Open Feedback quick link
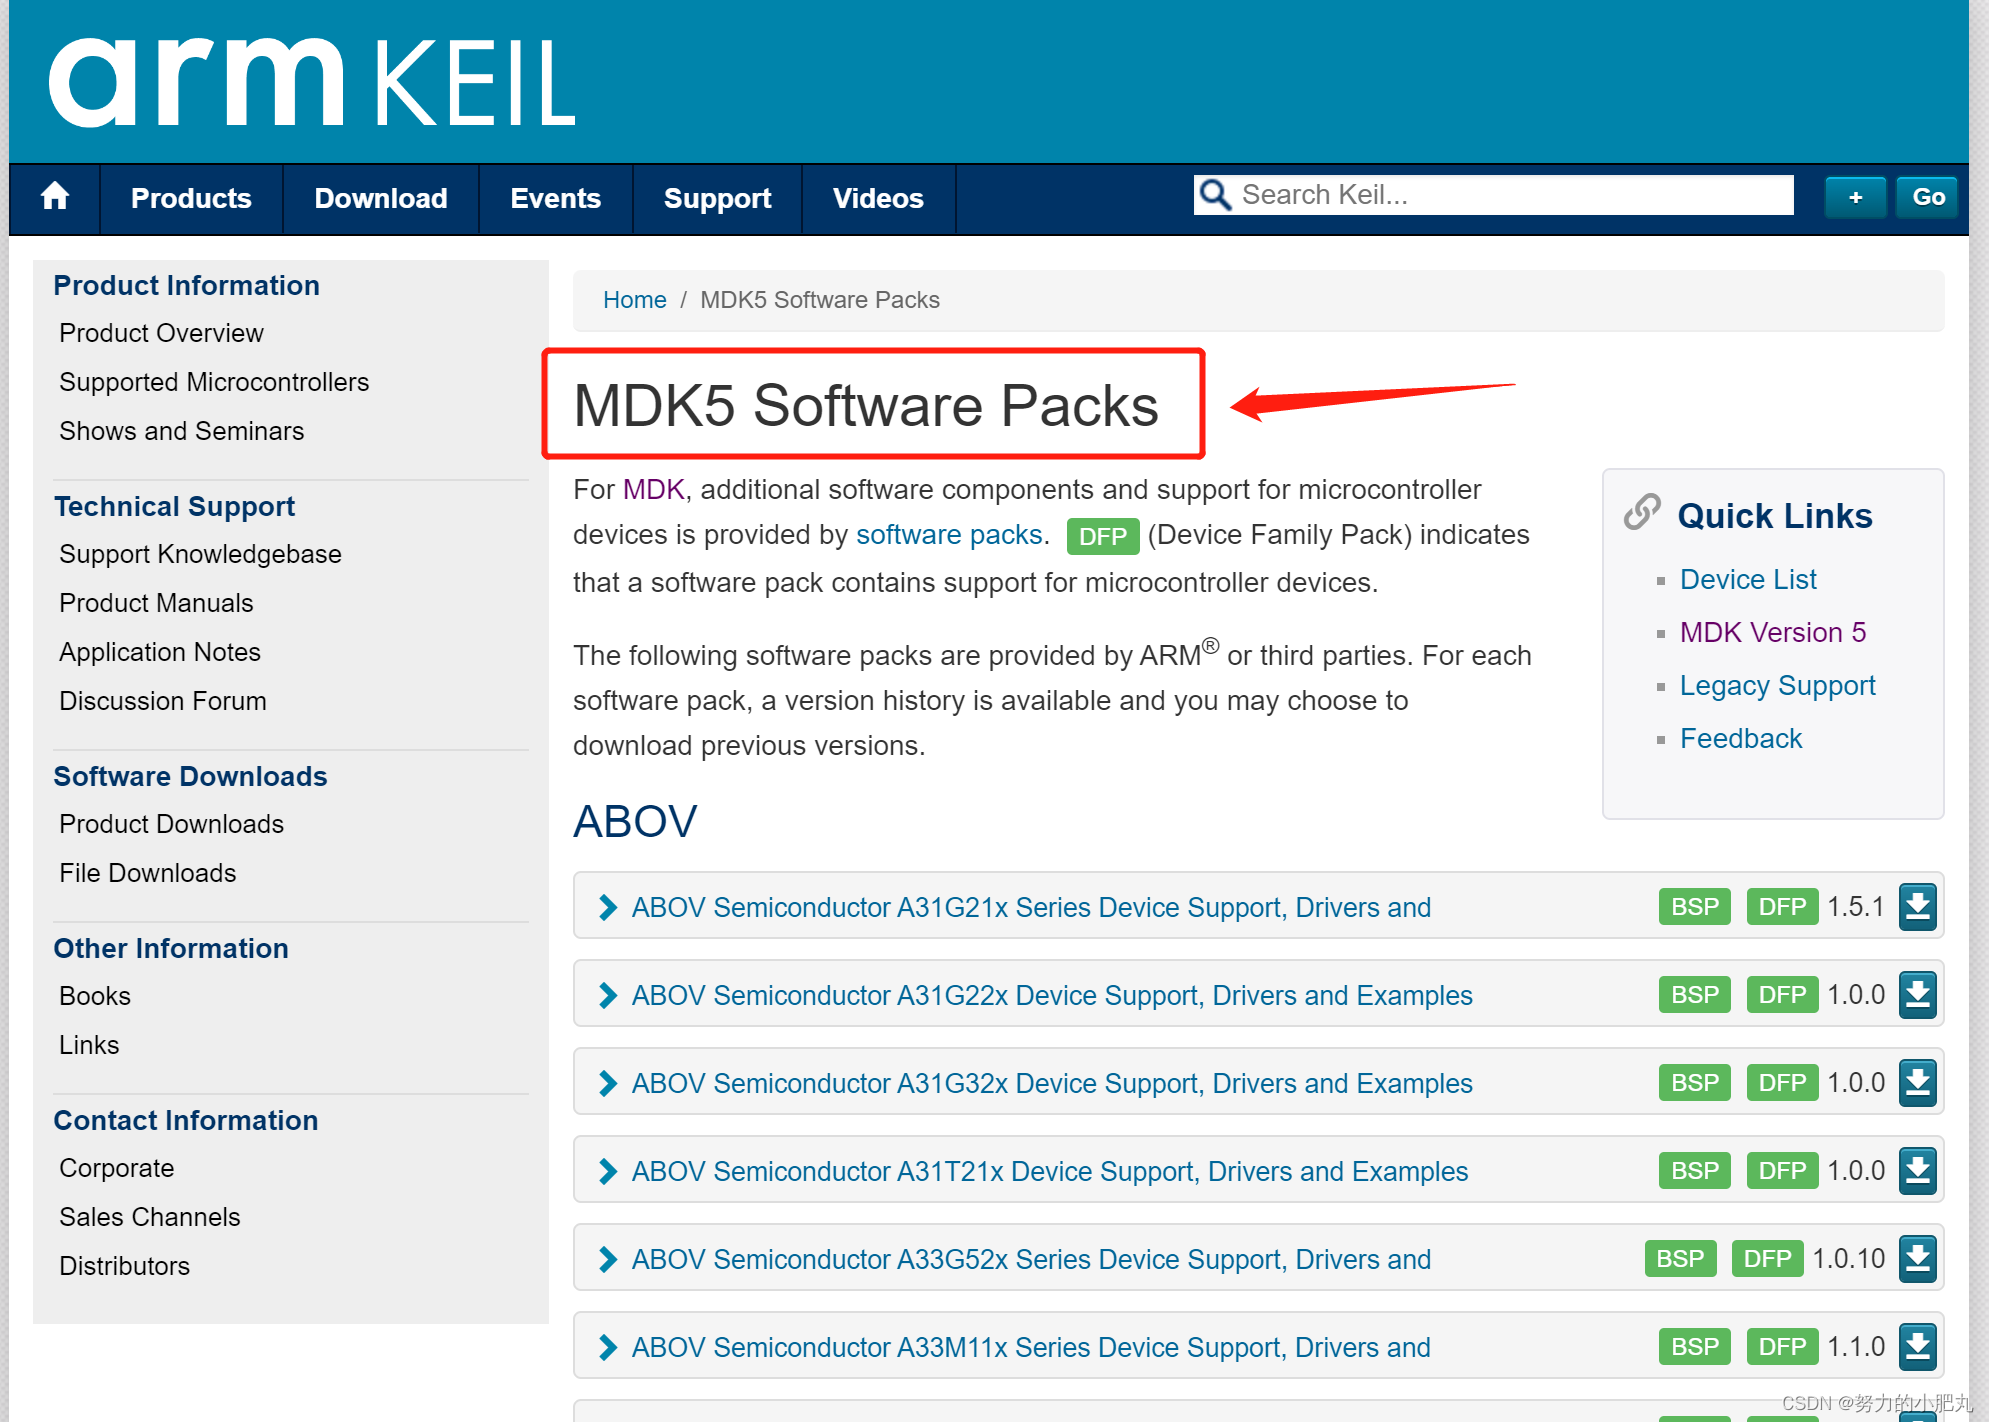The image size is (1989, 1422). pos(1741,739)
